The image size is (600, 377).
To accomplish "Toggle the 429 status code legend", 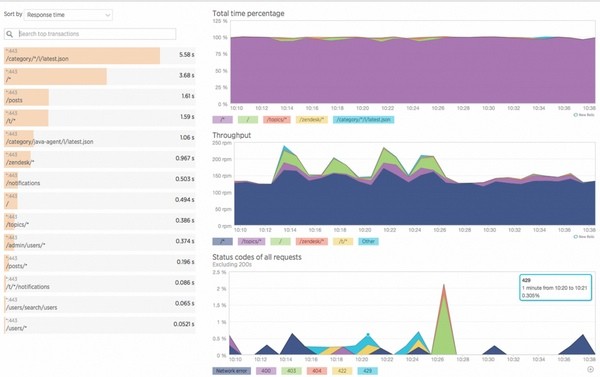I will point(367,371).
